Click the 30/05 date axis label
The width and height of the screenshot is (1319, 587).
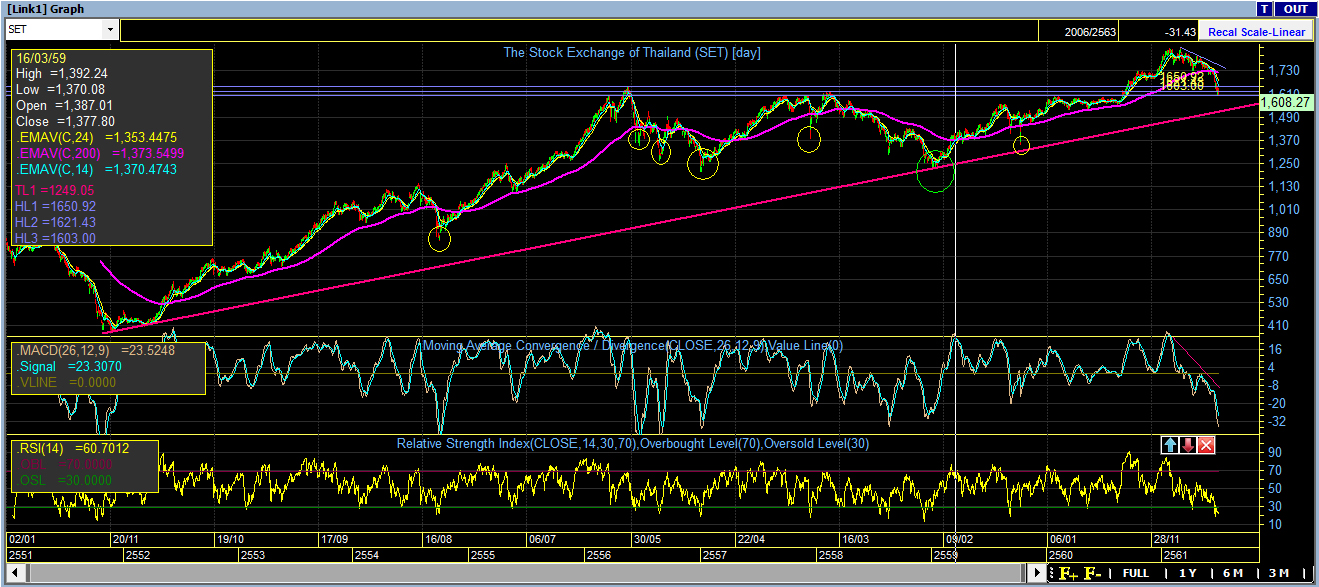click(x=646, y=539)
